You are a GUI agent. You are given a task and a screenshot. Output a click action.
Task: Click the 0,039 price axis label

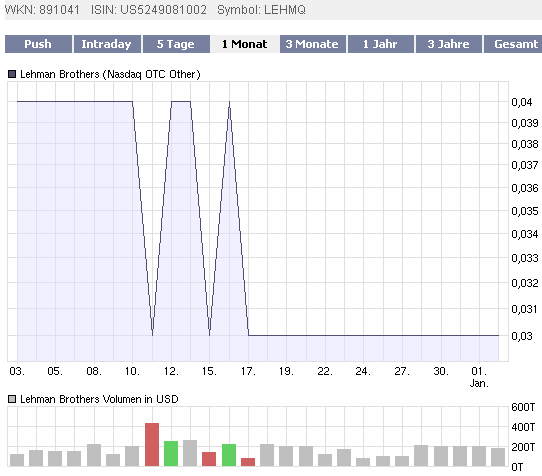[525, 123]
